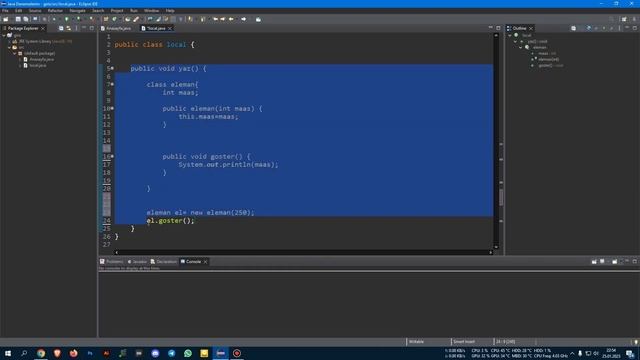640x360 pixels.
Task: Open the Search menu
Action: (98, 11)
